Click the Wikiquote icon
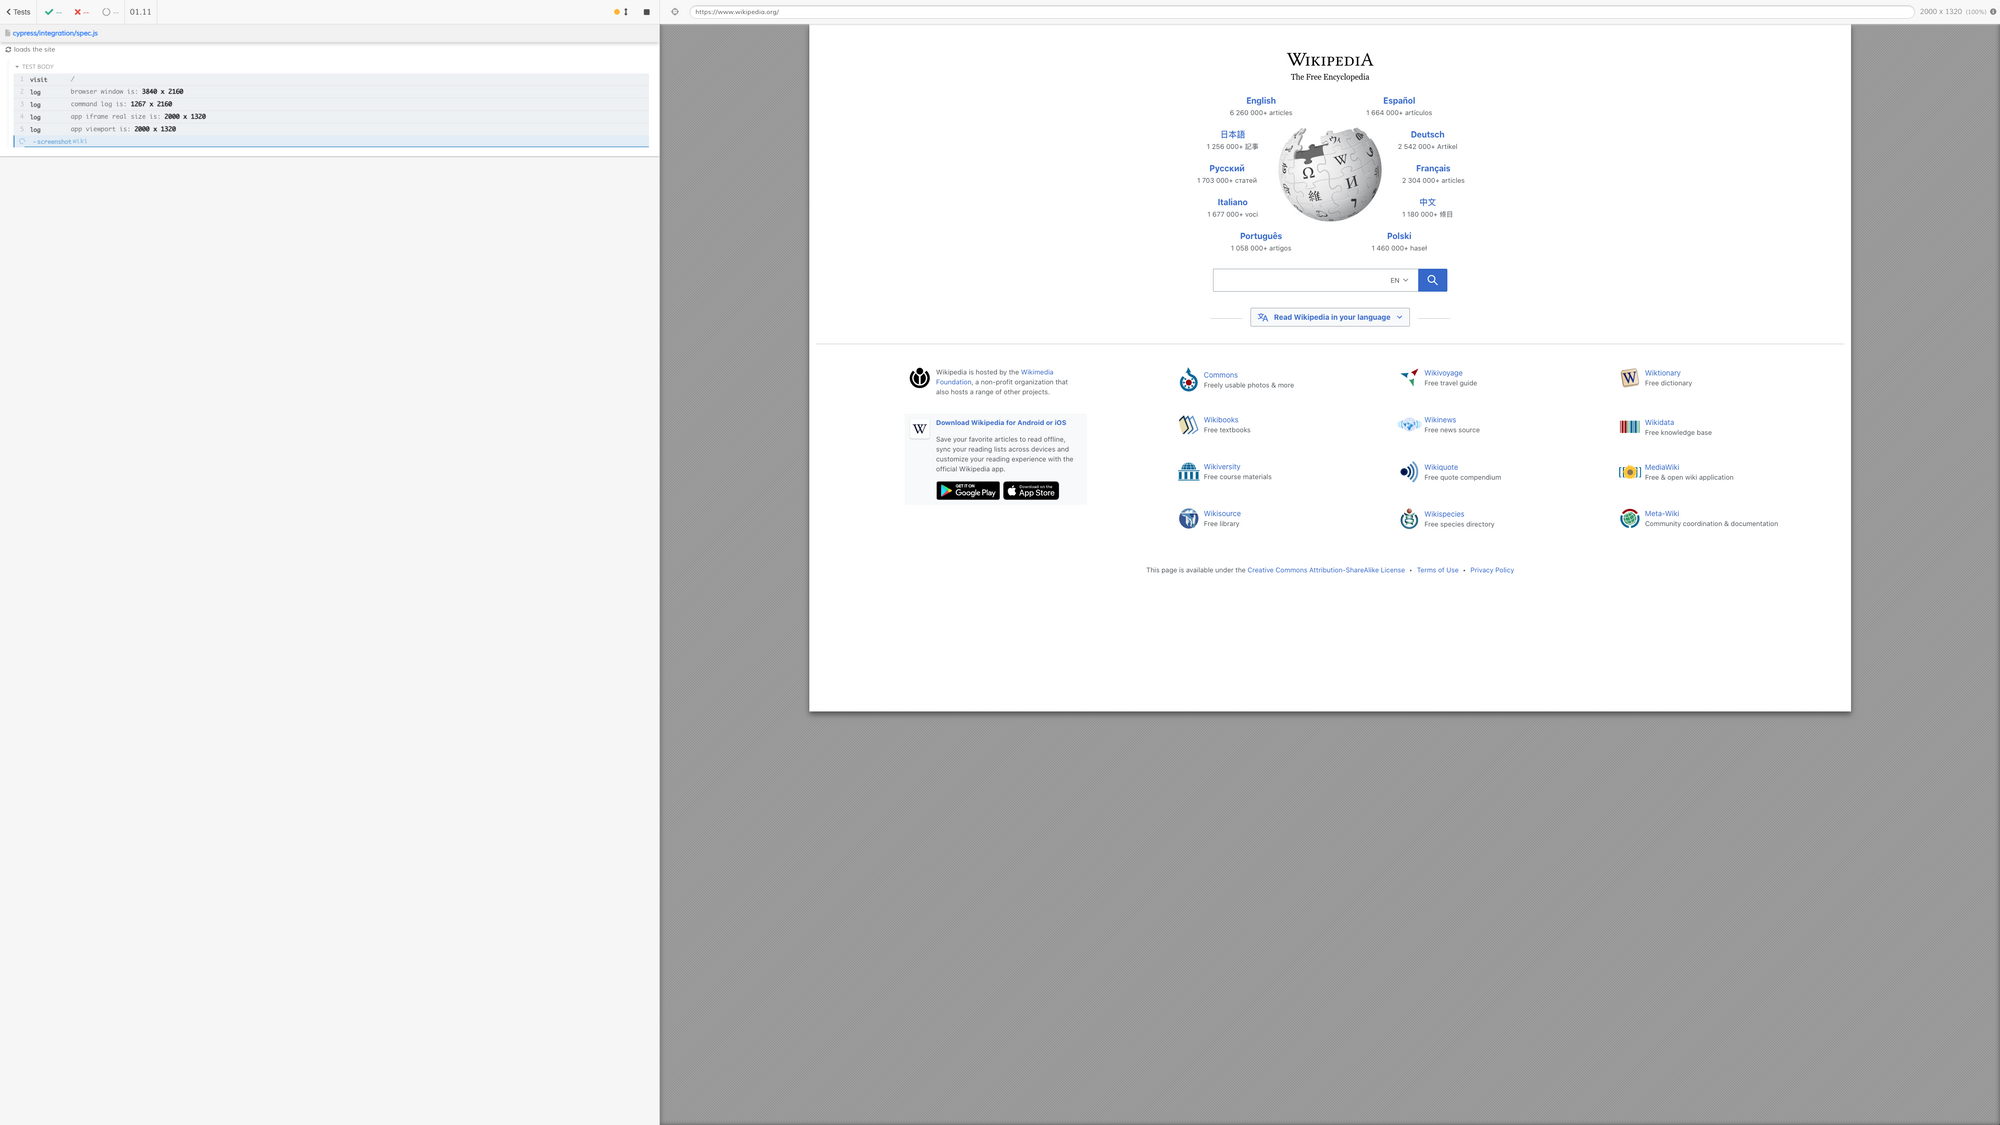Image resolution: width=2000 pixels, height=1125 pixels. coord(1409,472)
